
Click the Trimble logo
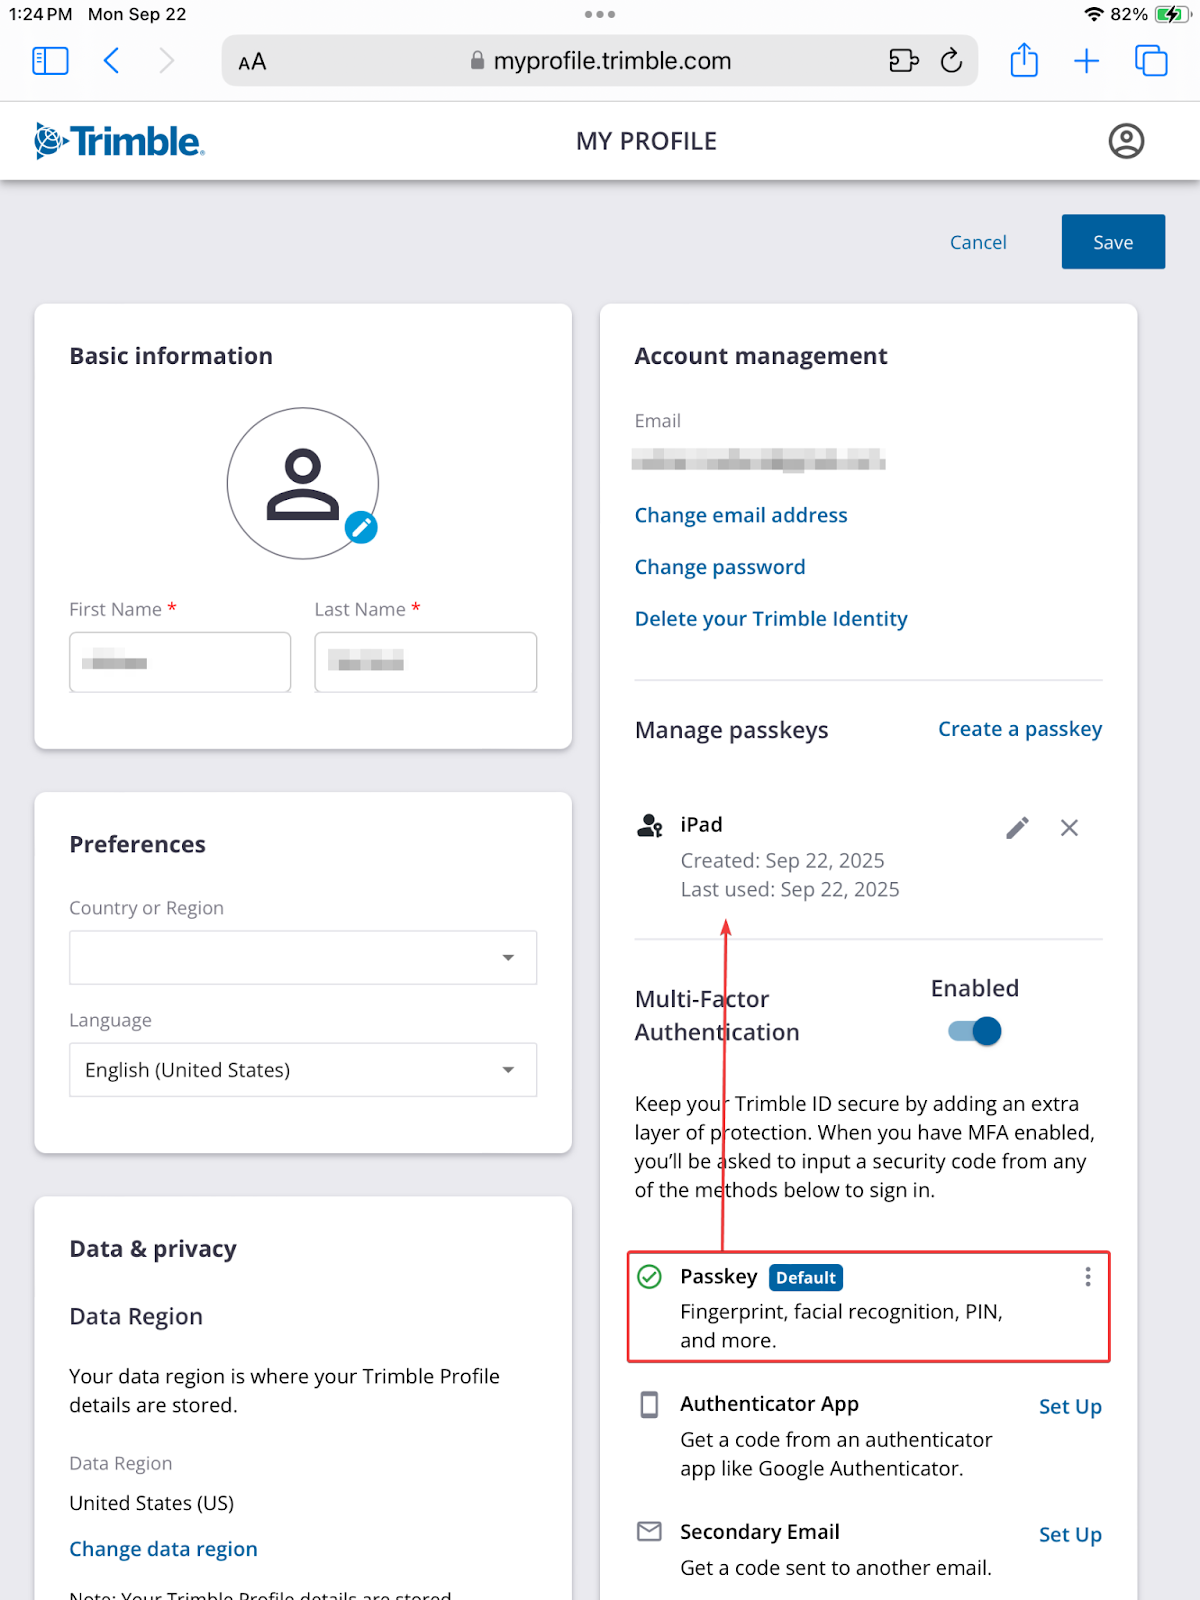pos(119,141)
